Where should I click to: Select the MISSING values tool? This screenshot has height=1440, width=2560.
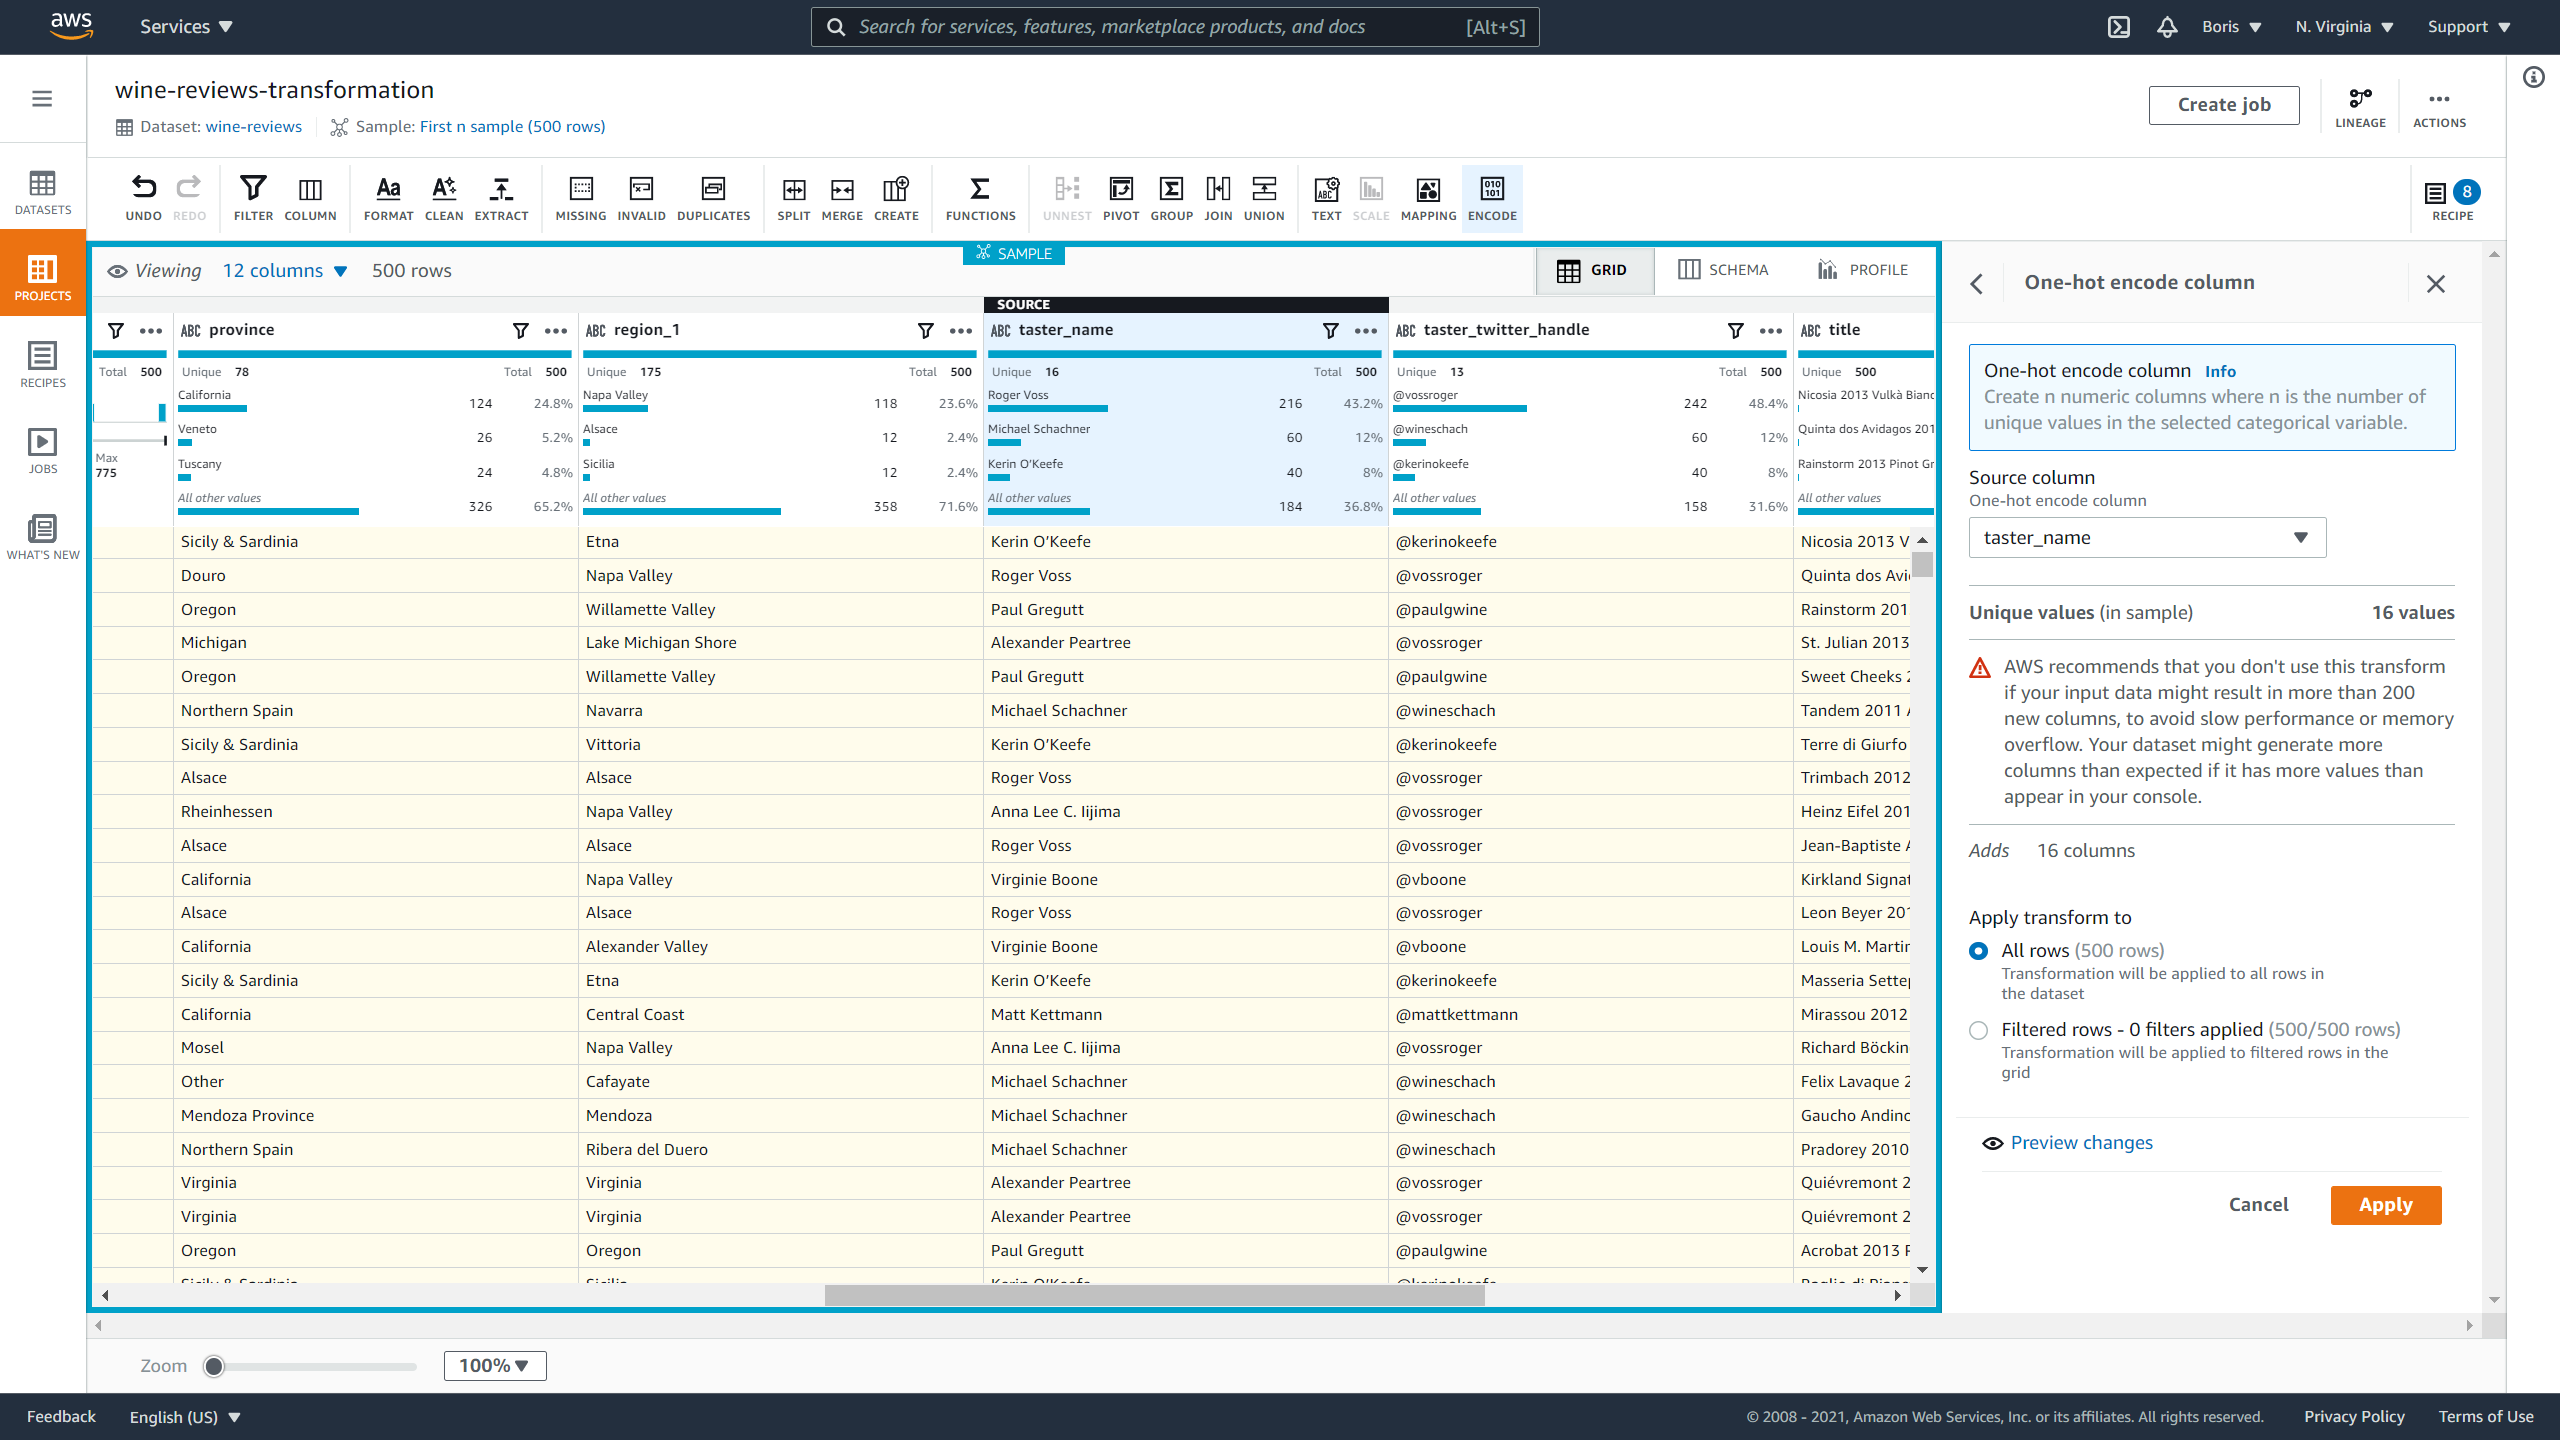point(580,197)
